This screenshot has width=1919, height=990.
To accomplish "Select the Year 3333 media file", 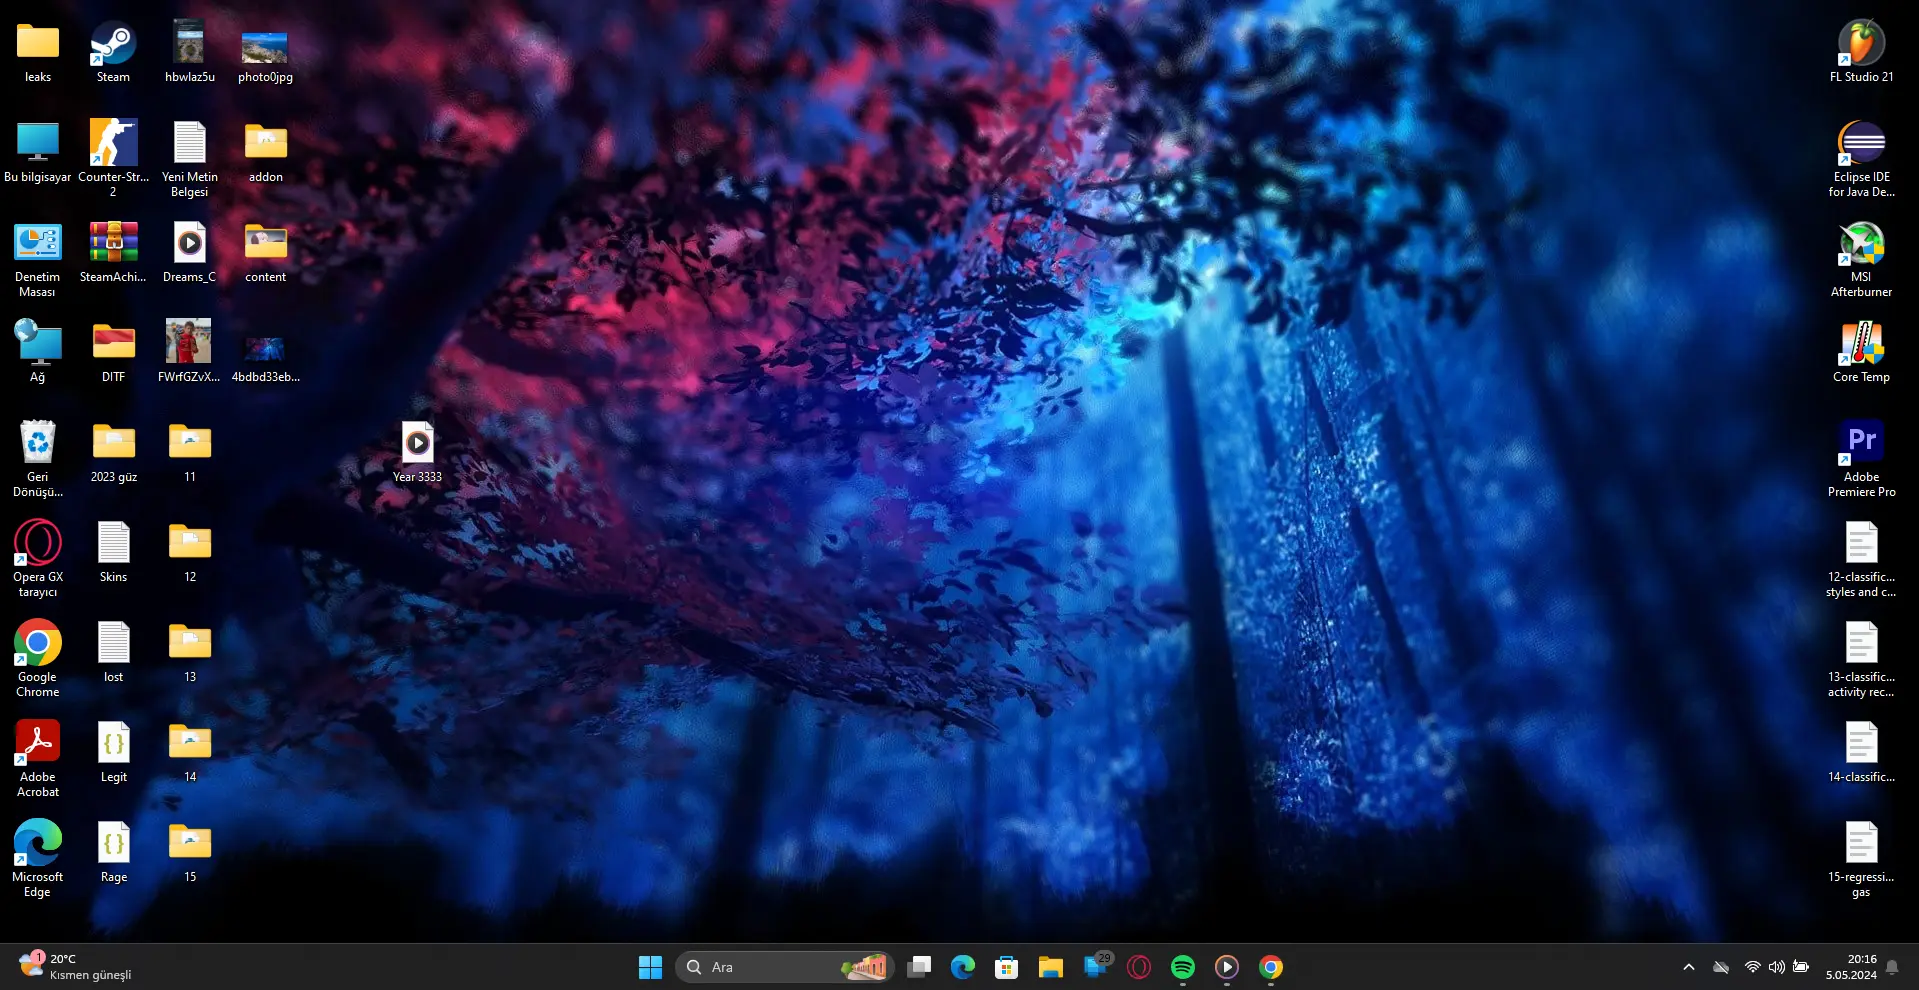I will (417, 453).
